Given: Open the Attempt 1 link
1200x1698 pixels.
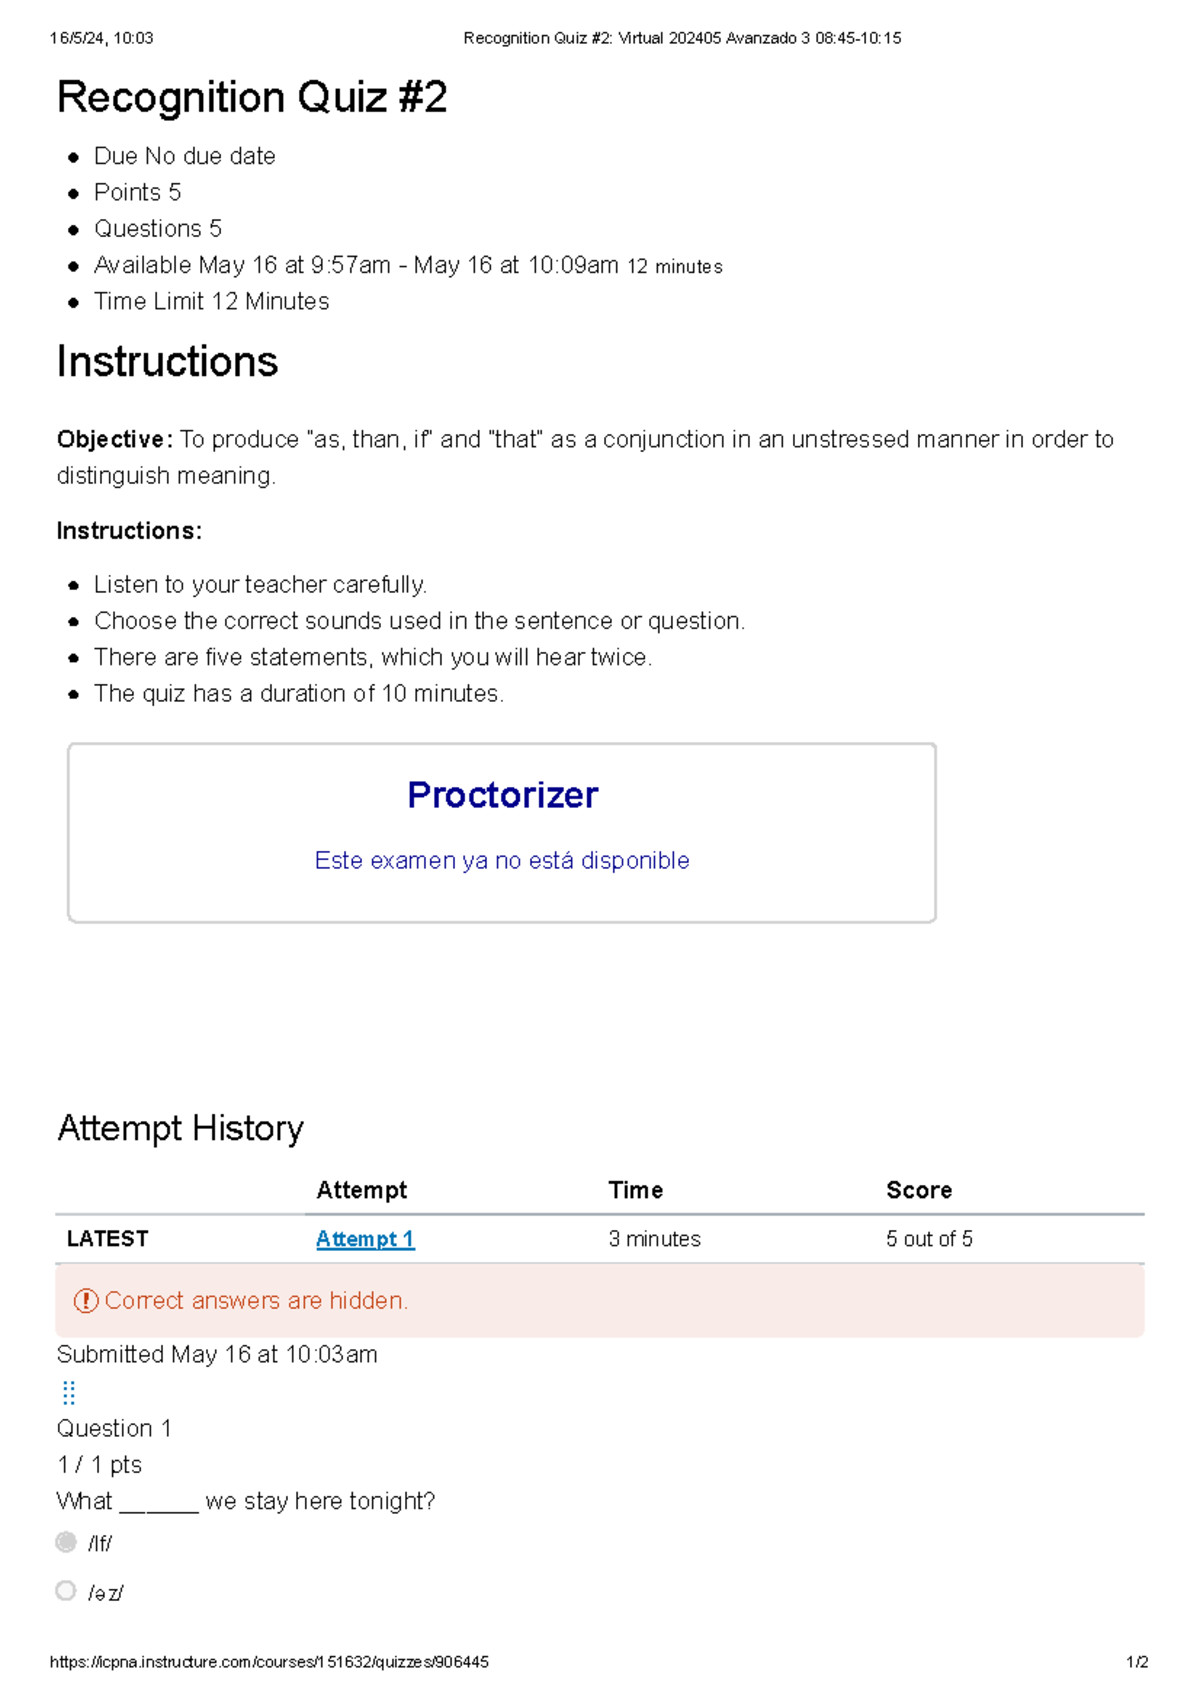Looking at the screenshot, I should (x=365, y=1239).
